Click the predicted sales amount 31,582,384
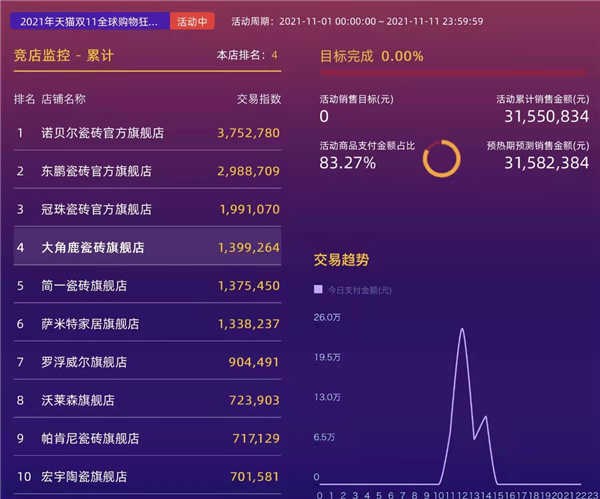 (x=546, y=163)
